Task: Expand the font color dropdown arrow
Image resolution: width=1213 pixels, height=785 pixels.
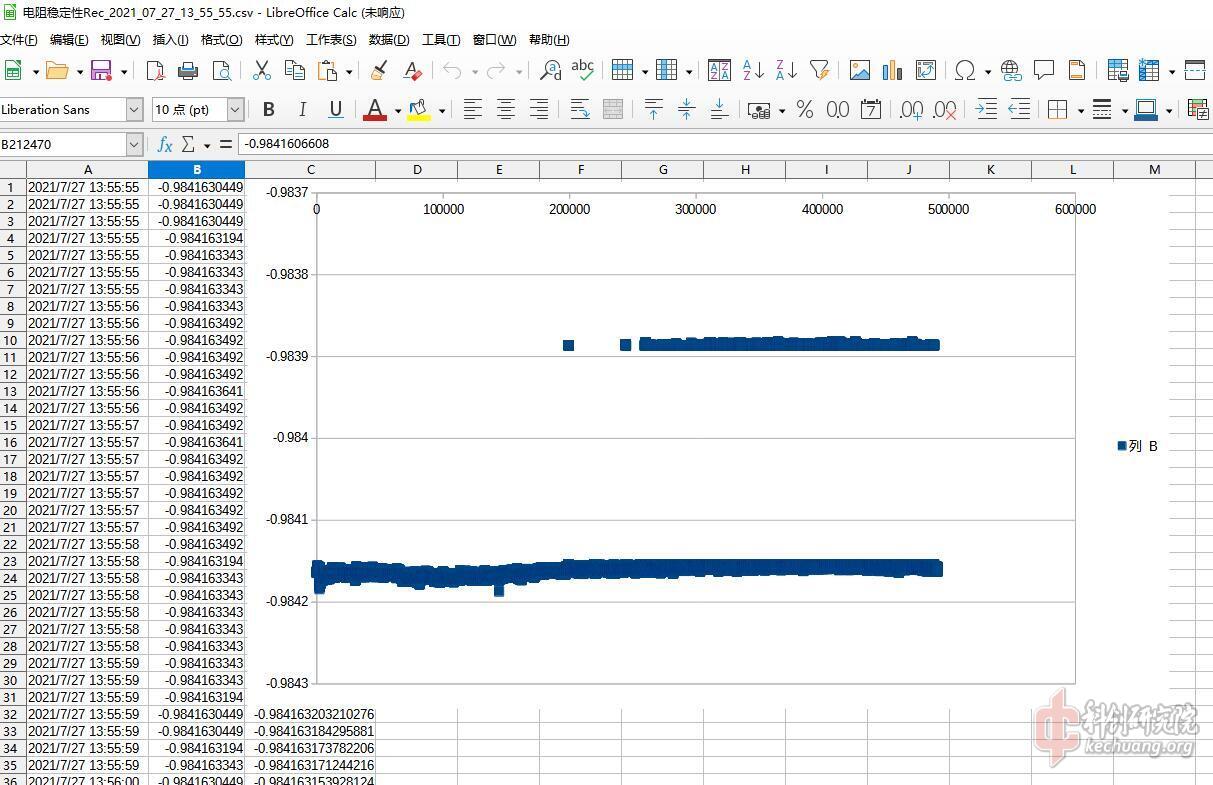Action: point(397,110)
